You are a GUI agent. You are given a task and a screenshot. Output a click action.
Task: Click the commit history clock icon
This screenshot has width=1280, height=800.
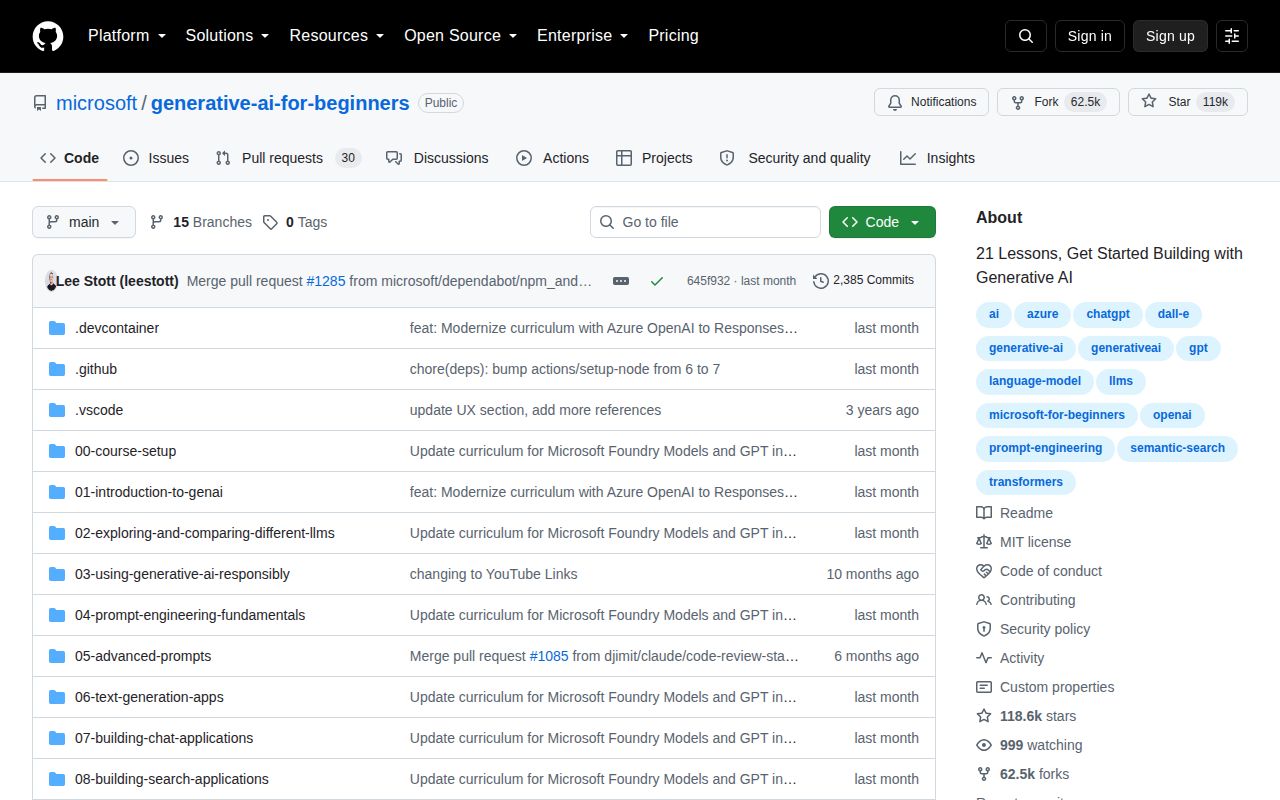pos(821,281)
